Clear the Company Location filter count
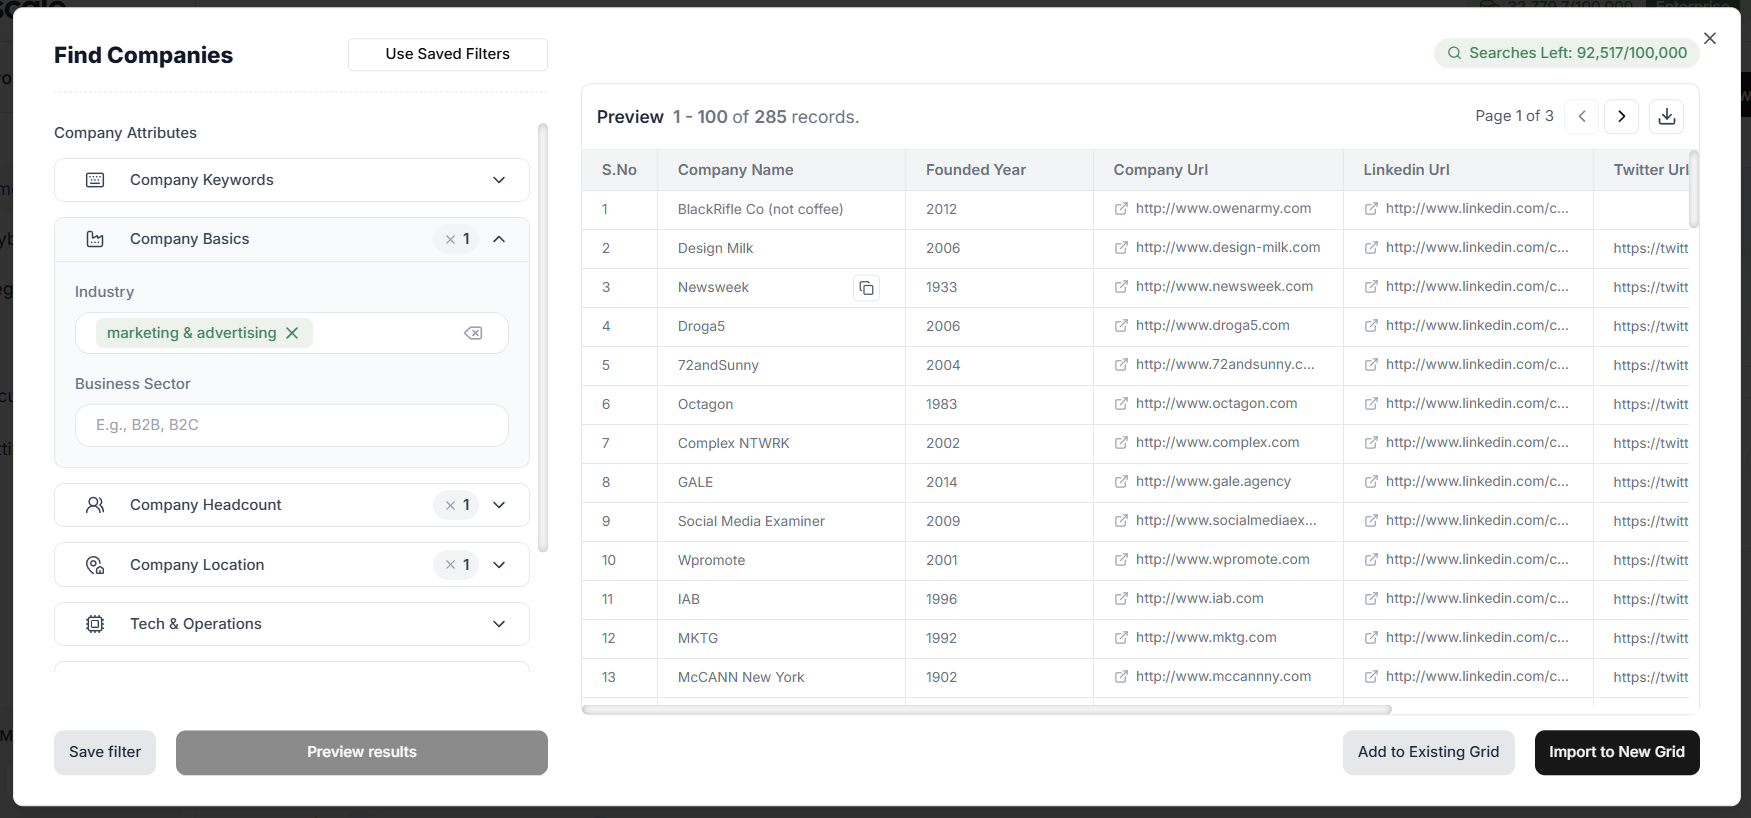1751x818 pixels. click(451, 565)
